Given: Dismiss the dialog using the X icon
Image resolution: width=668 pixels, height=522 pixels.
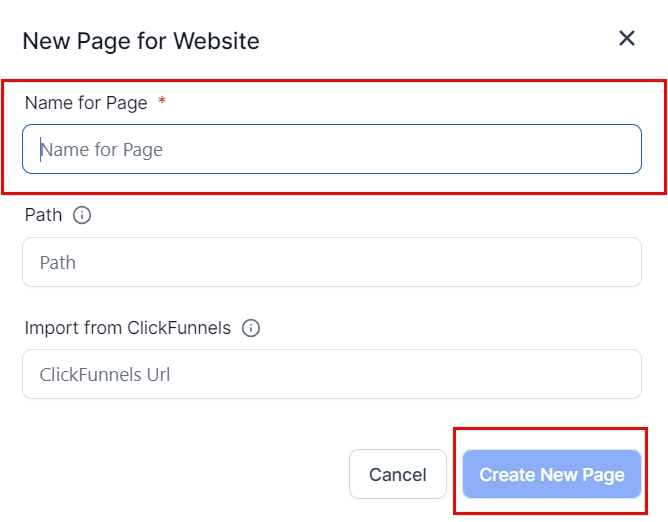Looking at the screenshot, I should point(627,39).
